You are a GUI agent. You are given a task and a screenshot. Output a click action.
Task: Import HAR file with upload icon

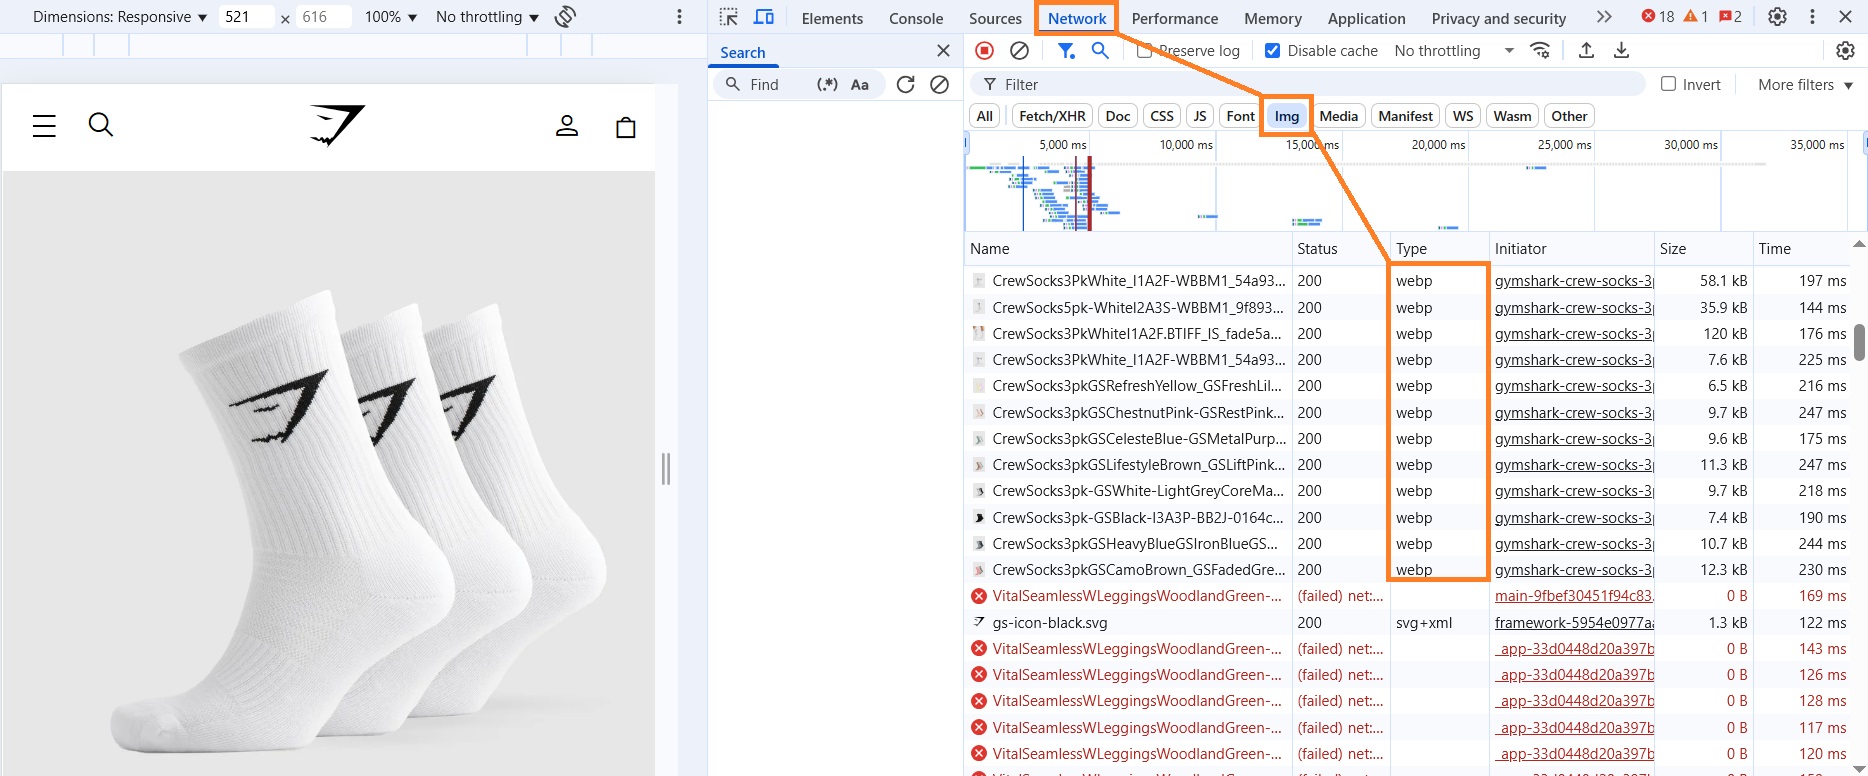(x=1586, y=51)
